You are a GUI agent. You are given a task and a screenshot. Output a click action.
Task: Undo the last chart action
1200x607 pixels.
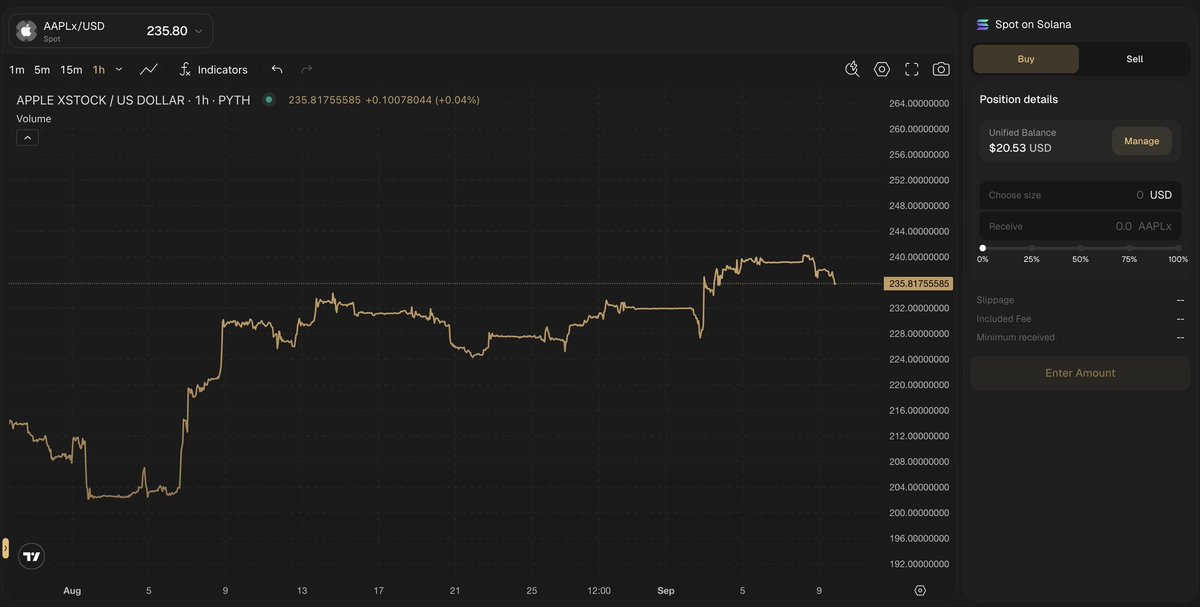277,70
